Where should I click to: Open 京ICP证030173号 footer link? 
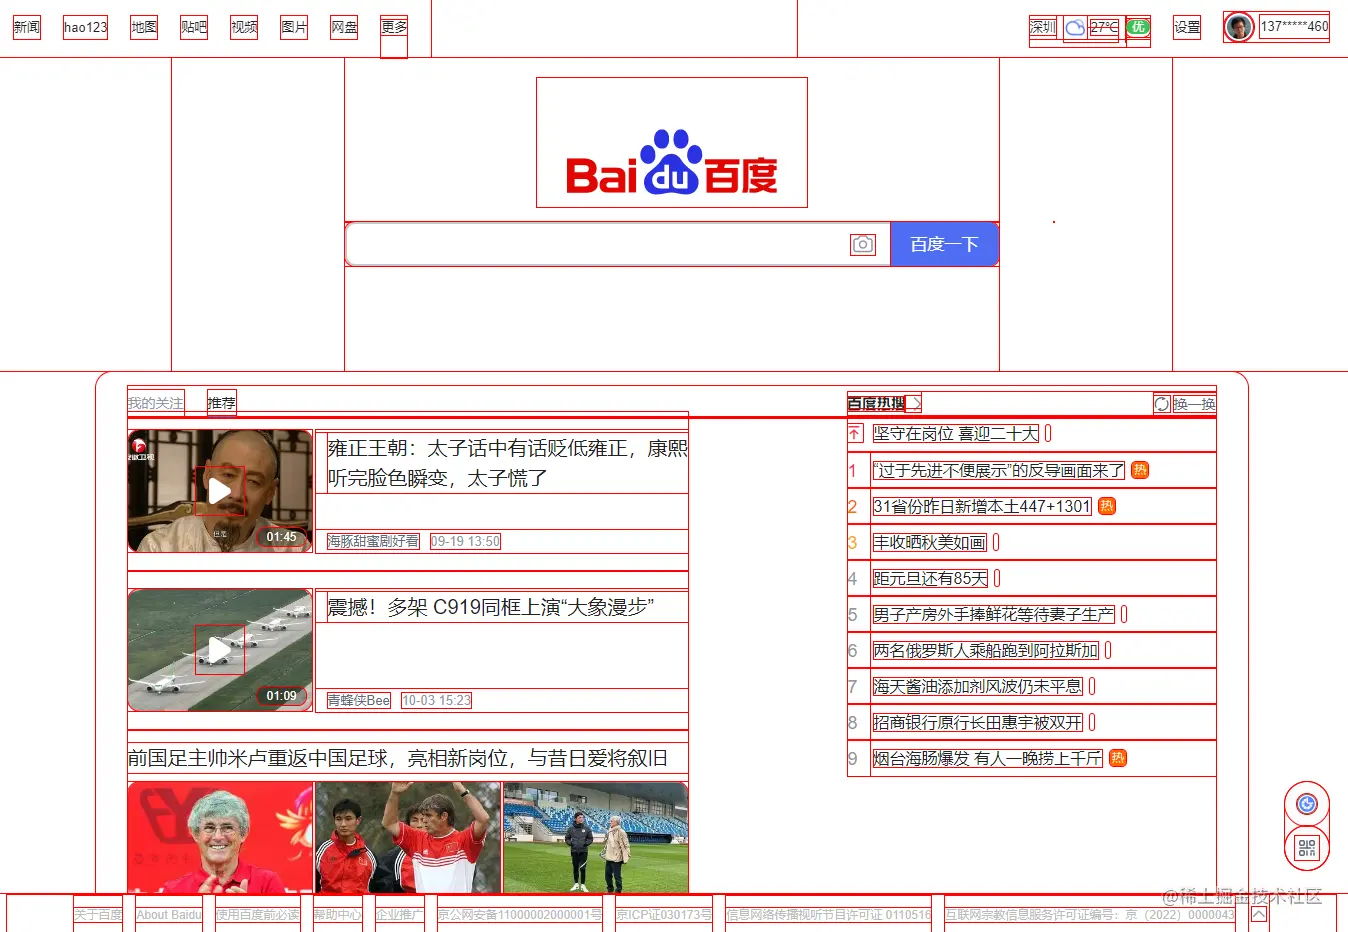click(x=664, y=914)
